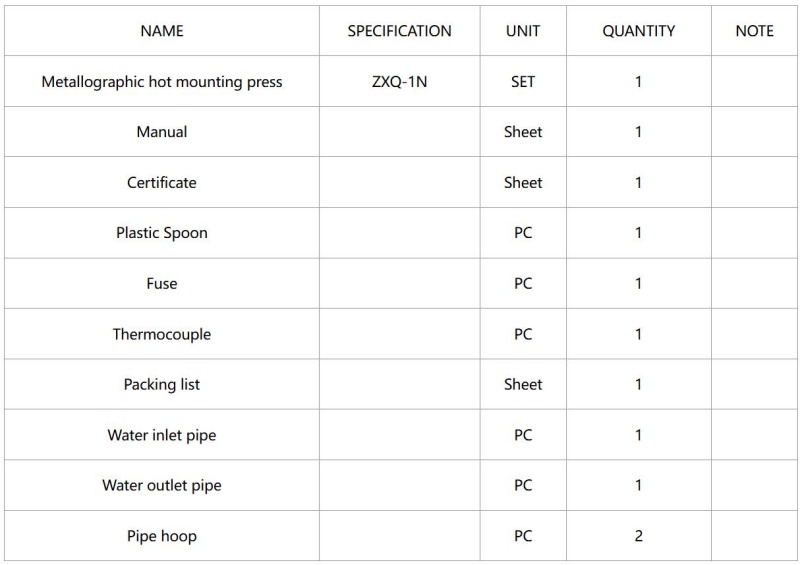Select the ZXQ-1N specification cell
The width and height of the screenshot is (800, 565).
(x=399, y=82)
